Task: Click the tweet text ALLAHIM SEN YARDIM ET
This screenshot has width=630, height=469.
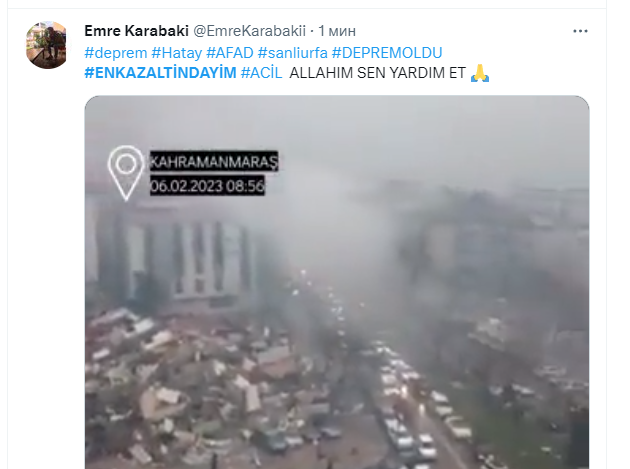Action: [377, 73]
